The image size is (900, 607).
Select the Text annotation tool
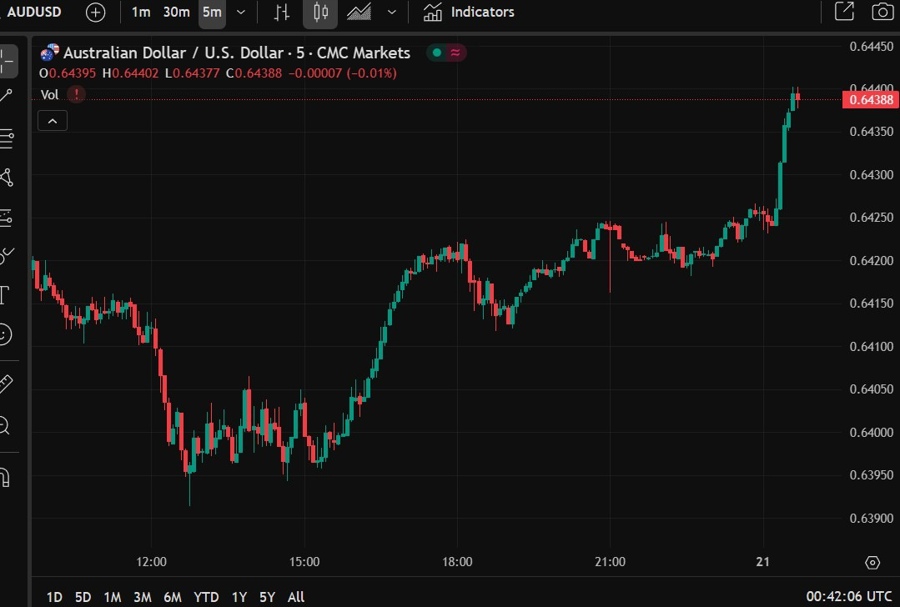5,295
